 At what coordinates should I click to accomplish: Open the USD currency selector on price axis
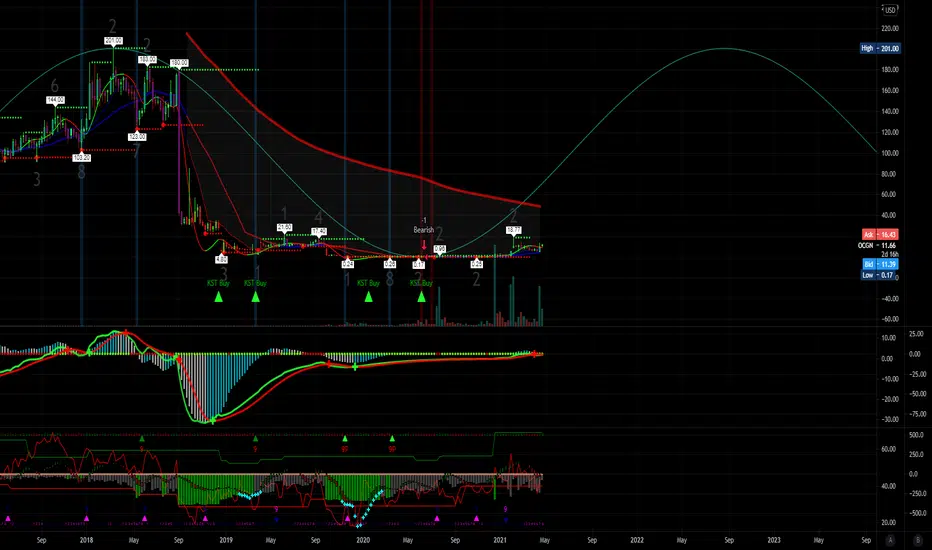(x=890, y=10)
